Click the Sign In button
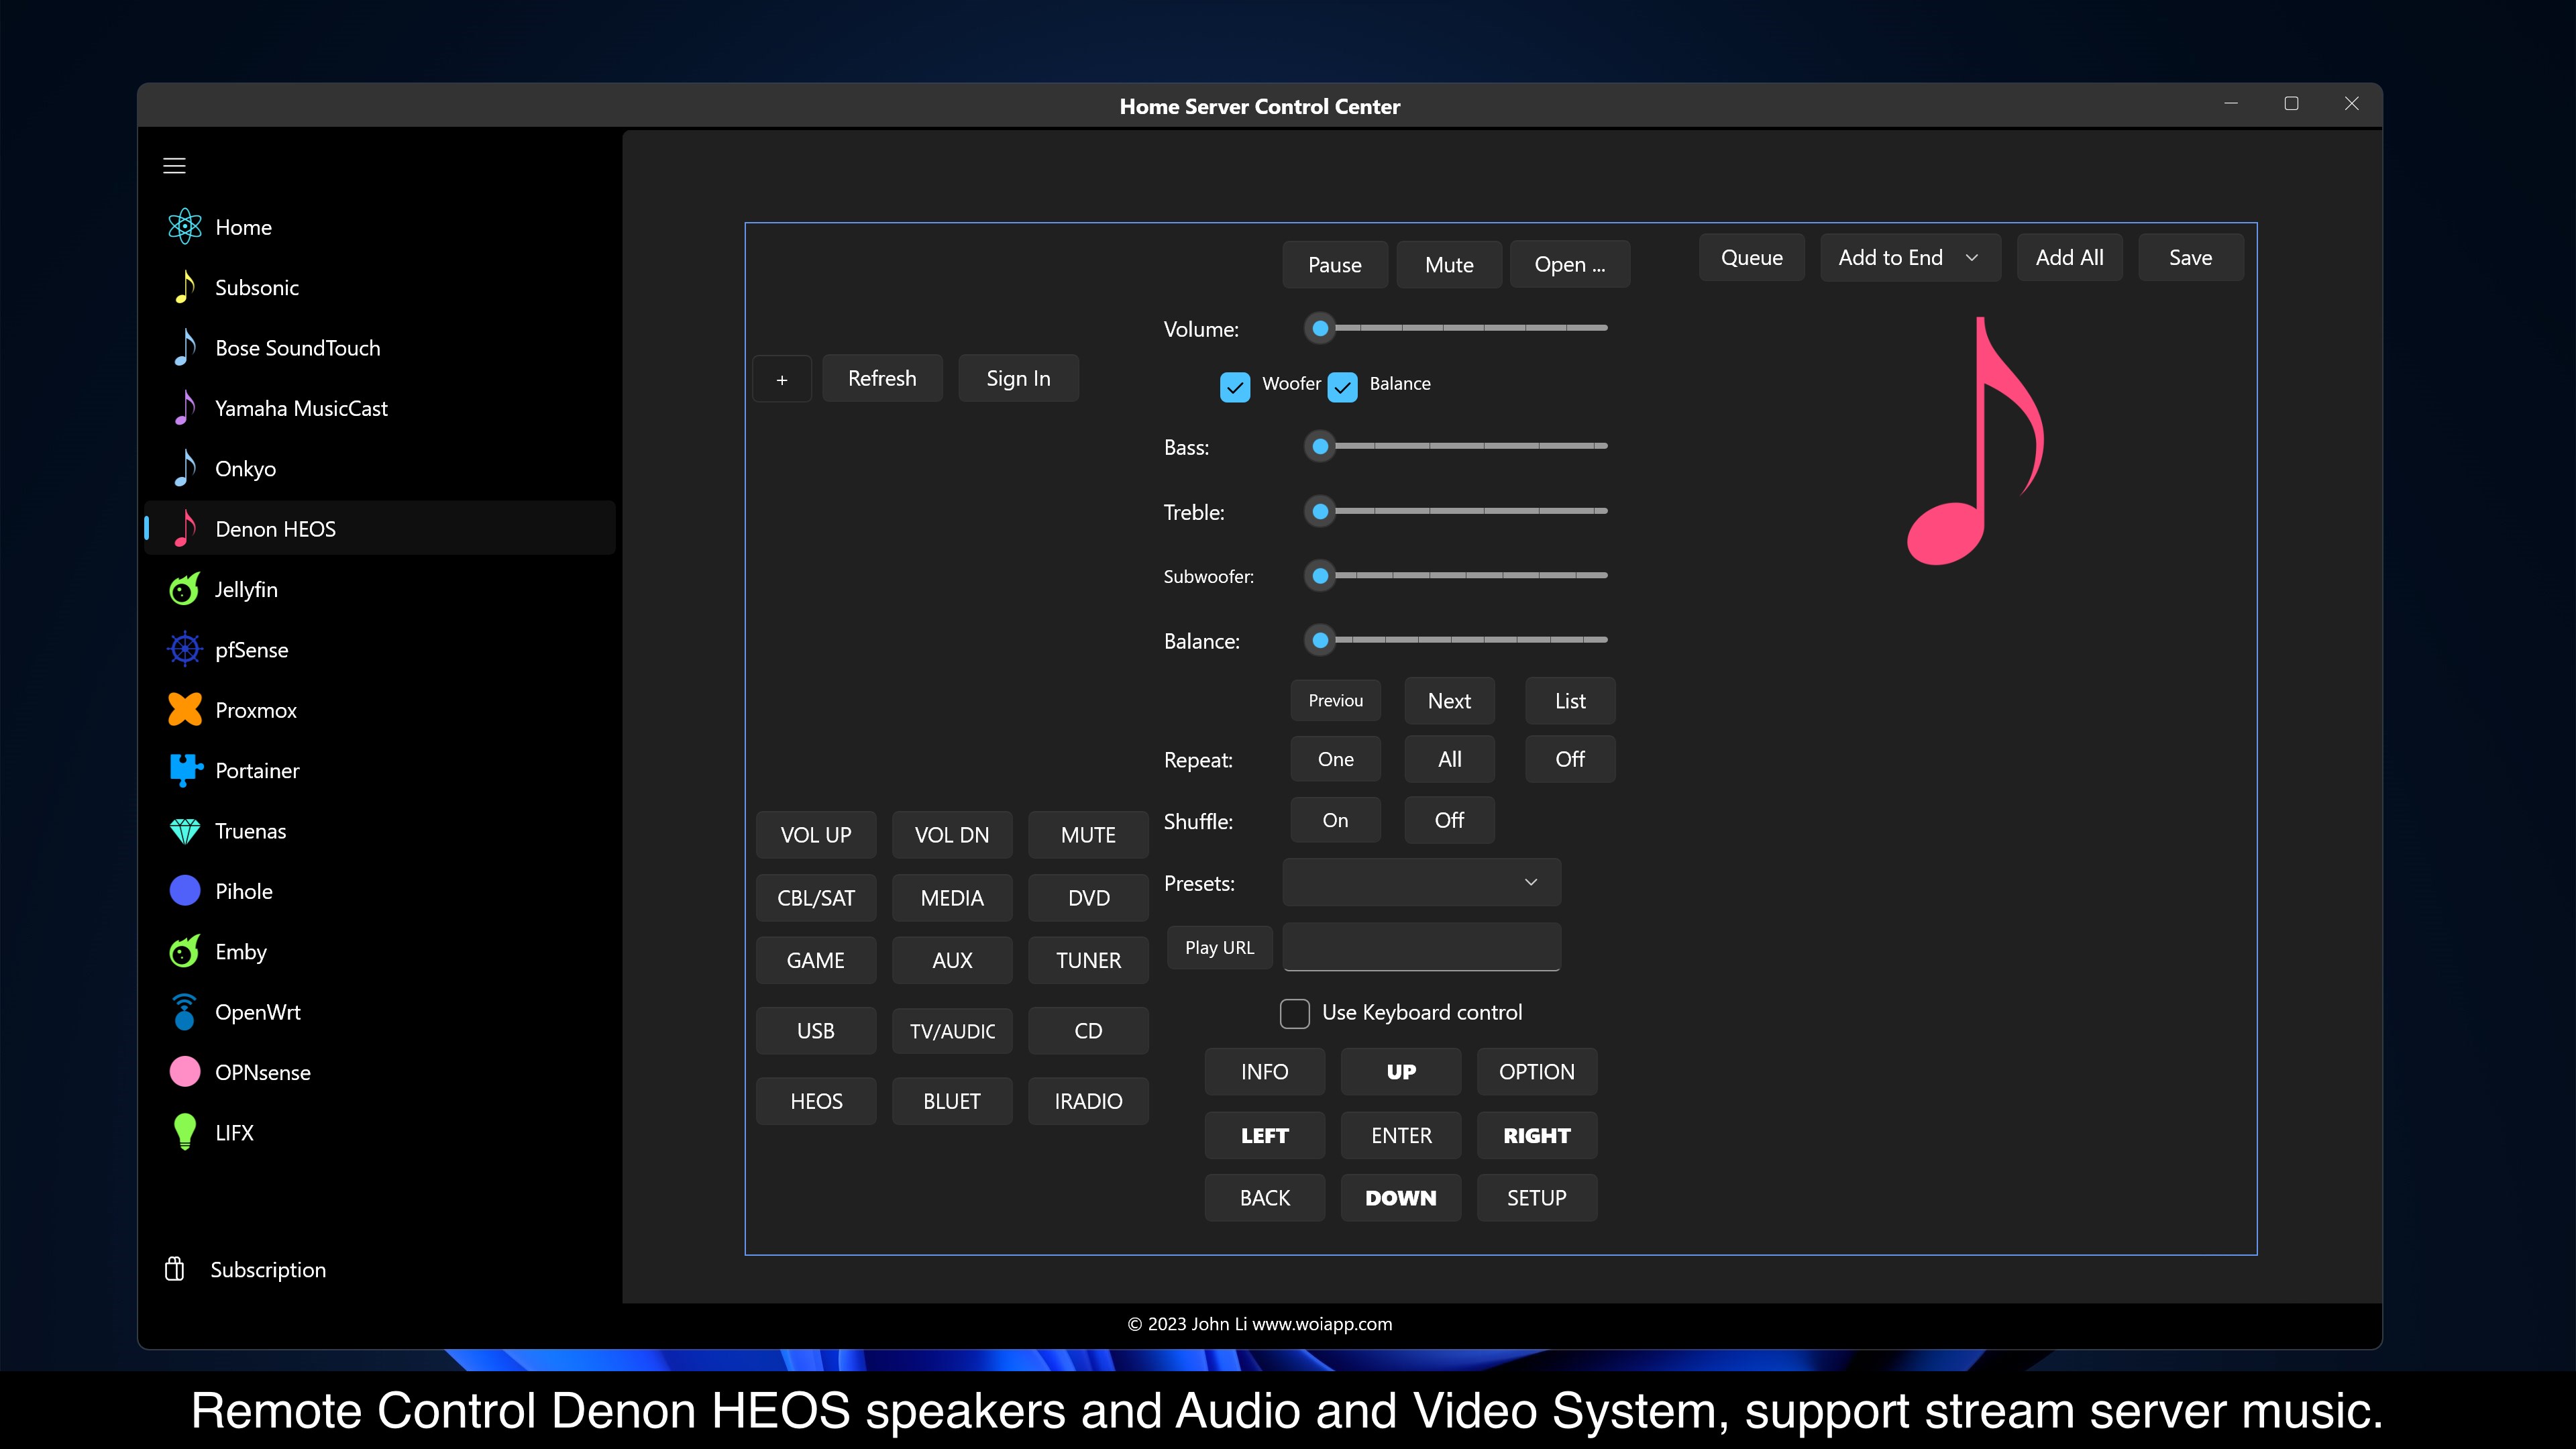 pos(1018,378)
